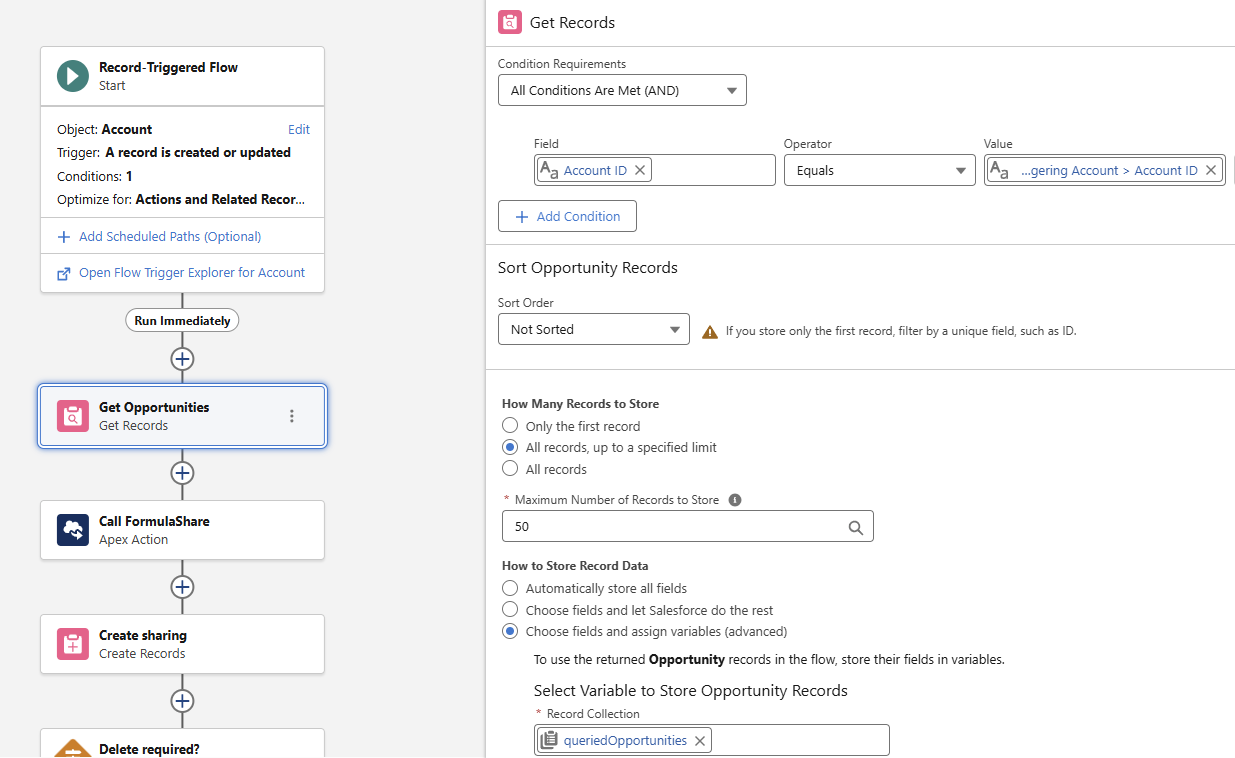The width and height of the screenshot is (1235, 758).
Task: Click the Delete required? decision icon
Action: click(72, 748)
